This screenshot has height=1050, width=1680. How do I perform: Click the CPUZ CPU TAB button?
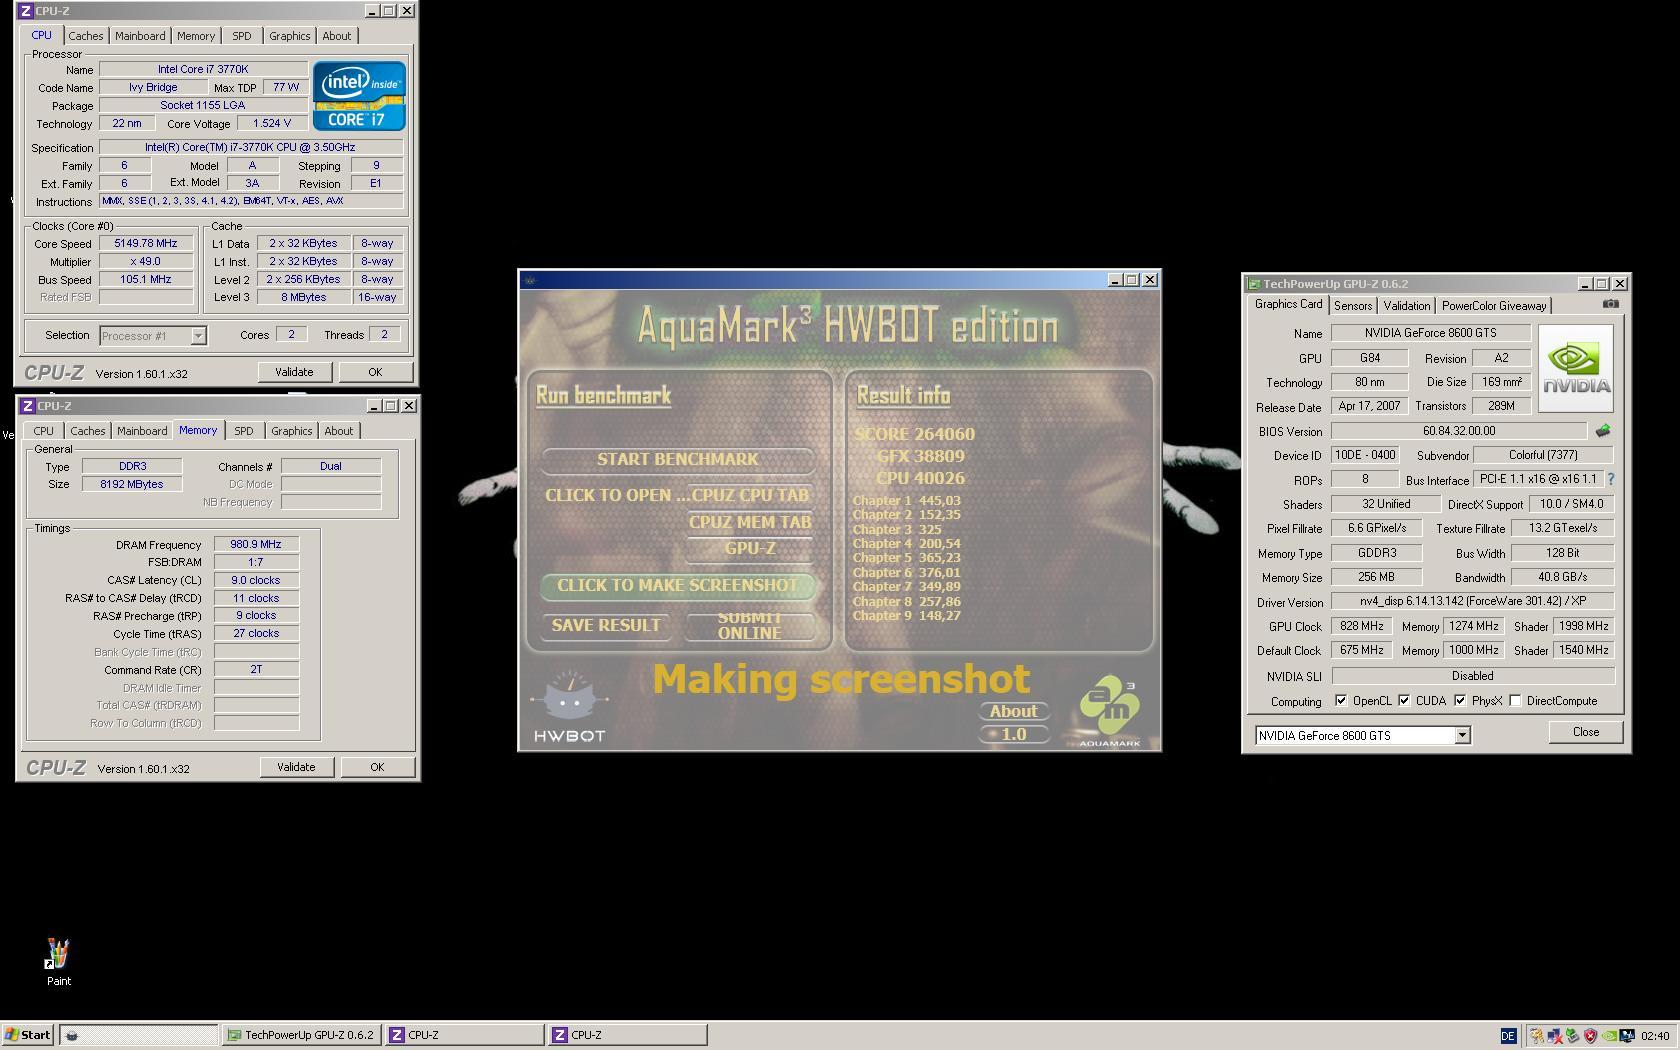point(749,495)
